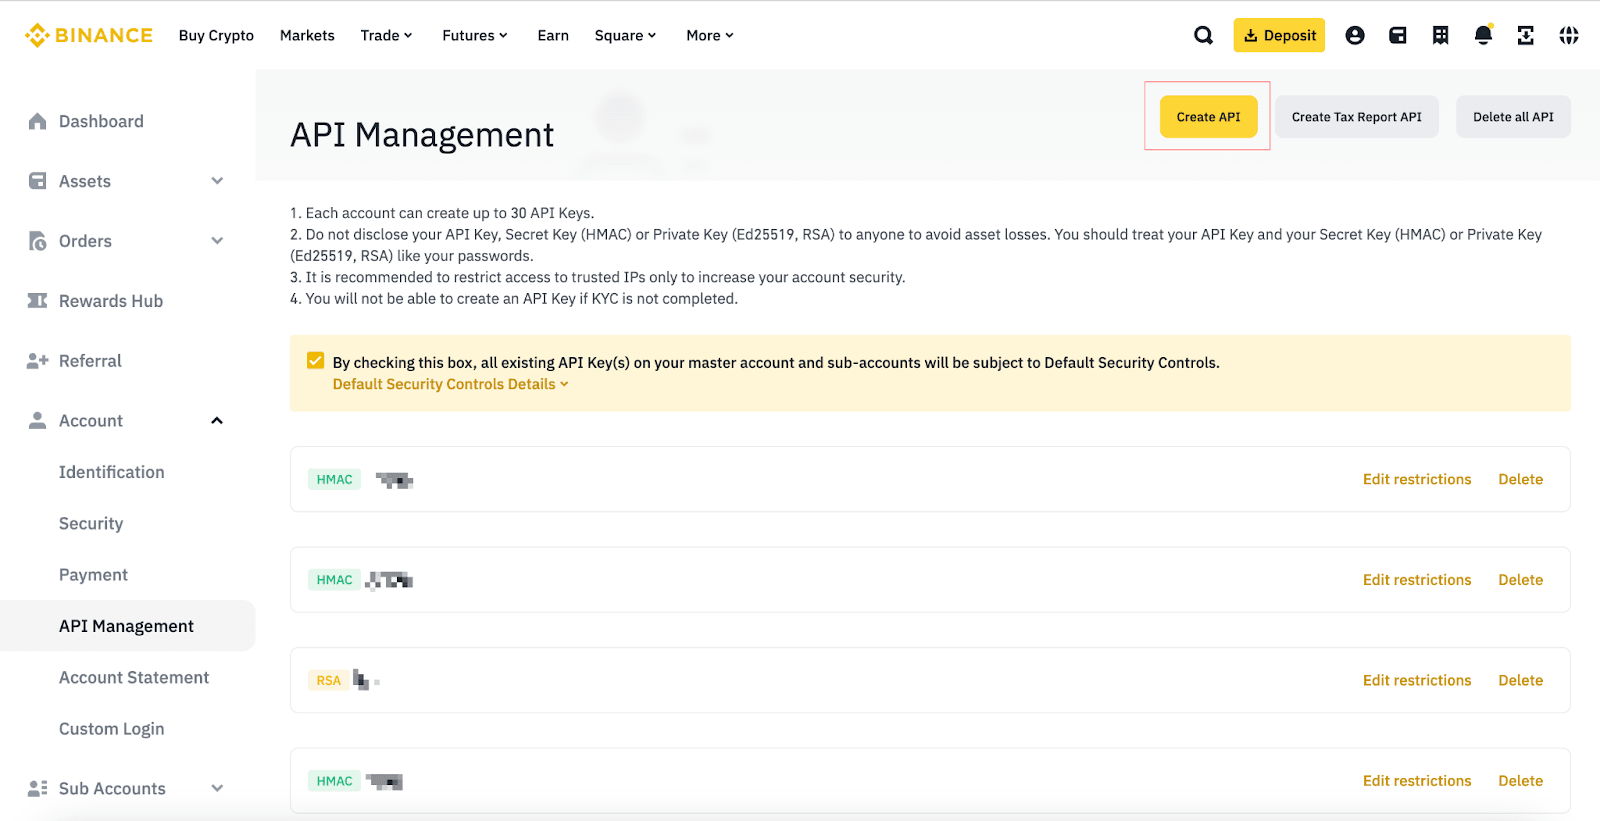Viewport: 1600px width, 821px height.
Task: Click the Binance logo
Action: point(89,35)
